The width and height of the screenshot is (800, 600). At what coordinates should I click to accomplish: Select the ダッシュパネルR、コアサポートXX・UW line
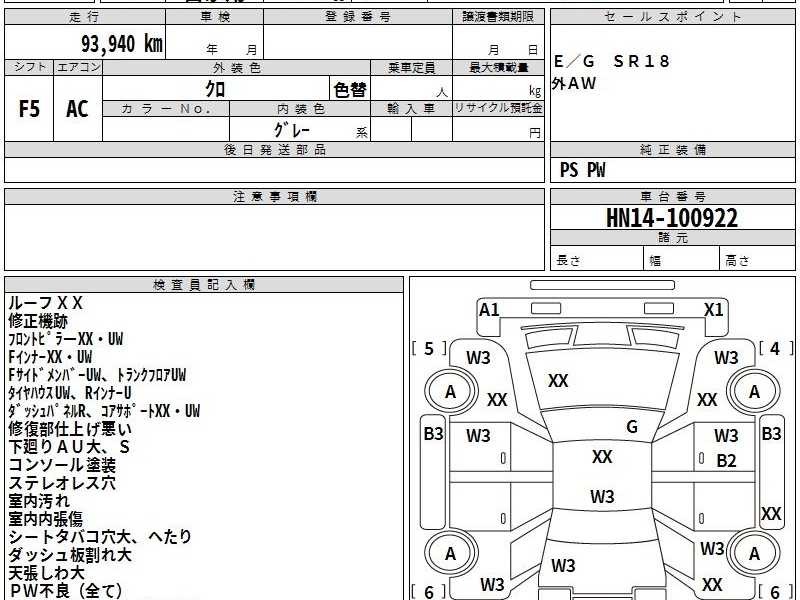pos(104,411)
